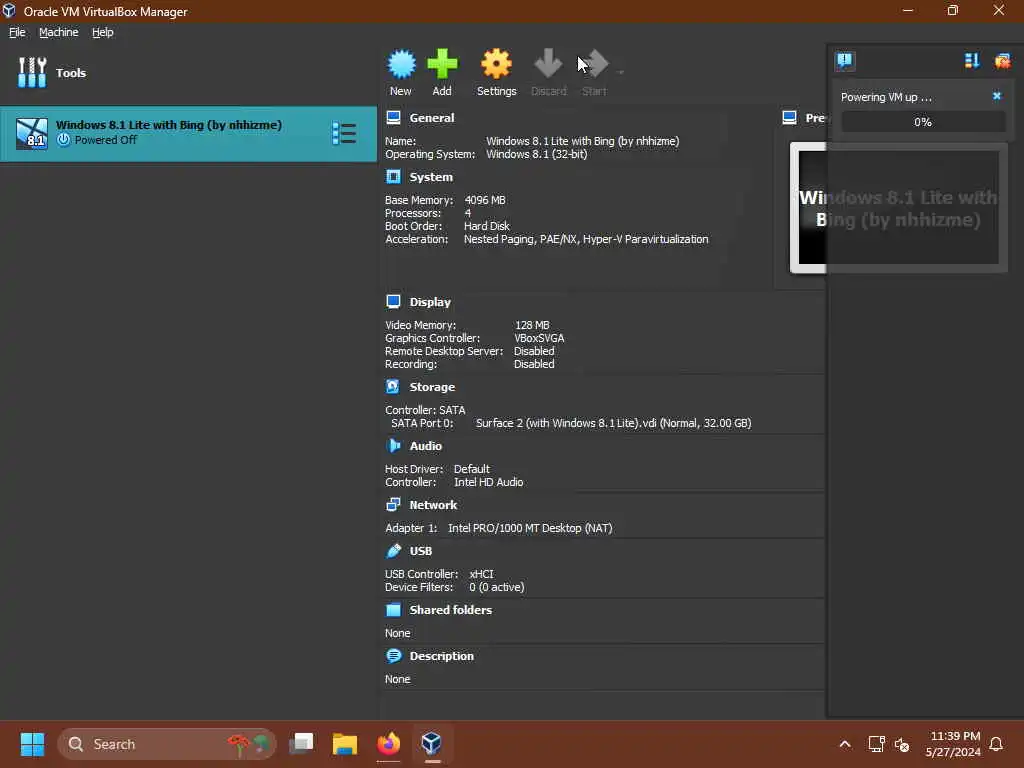Click the Powering VM up progress bar
The image size is (1024, 768).
point(923,122)
